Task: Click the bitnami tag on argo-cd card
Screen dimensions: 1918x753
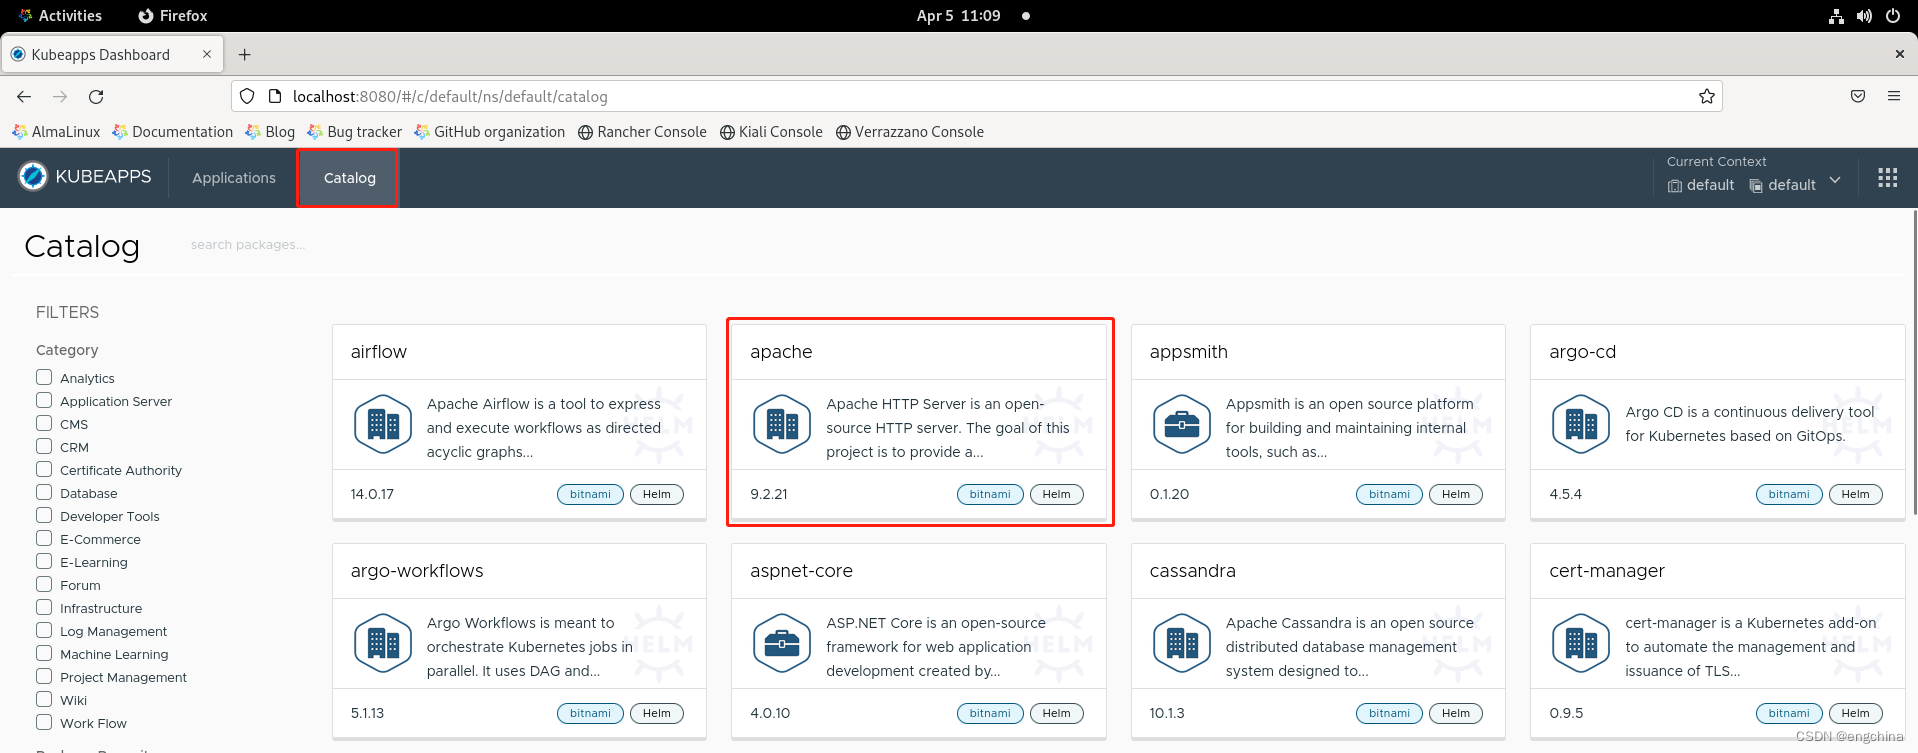Action: click(1789, 494)
